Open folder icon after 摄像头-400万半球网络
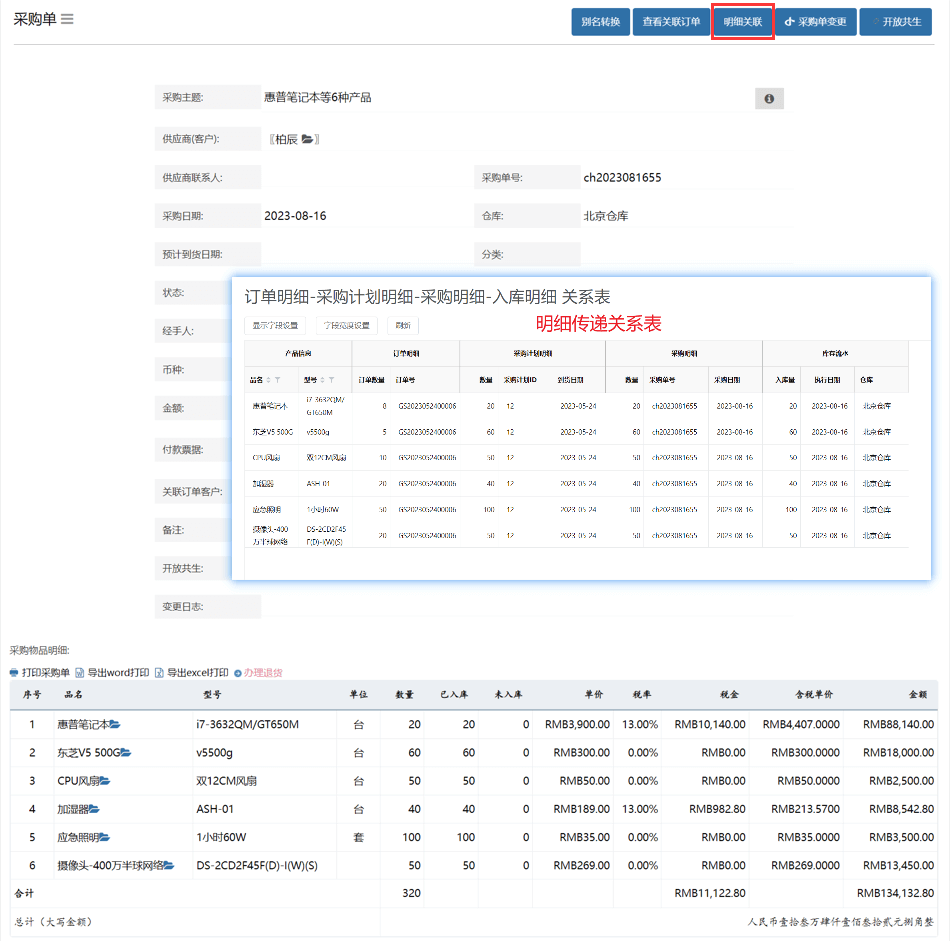This screenshot has height=941, width=950. (x=169, y=864)
